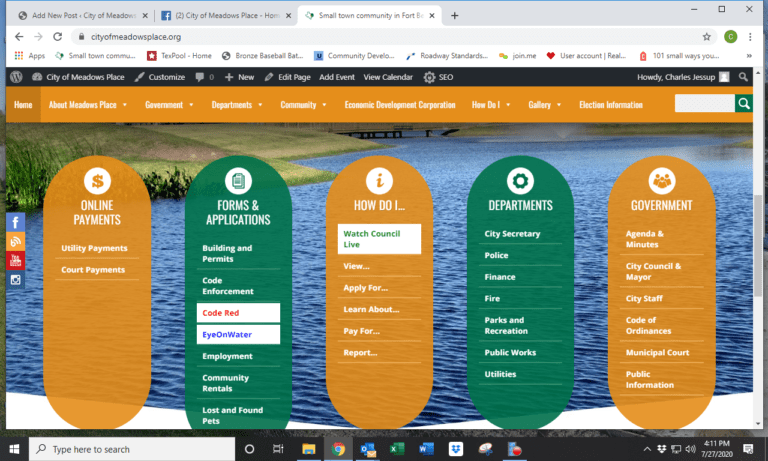768x461 pixels.
Task: Show more bookmarks with the double chevron
Action: point(749,56)
